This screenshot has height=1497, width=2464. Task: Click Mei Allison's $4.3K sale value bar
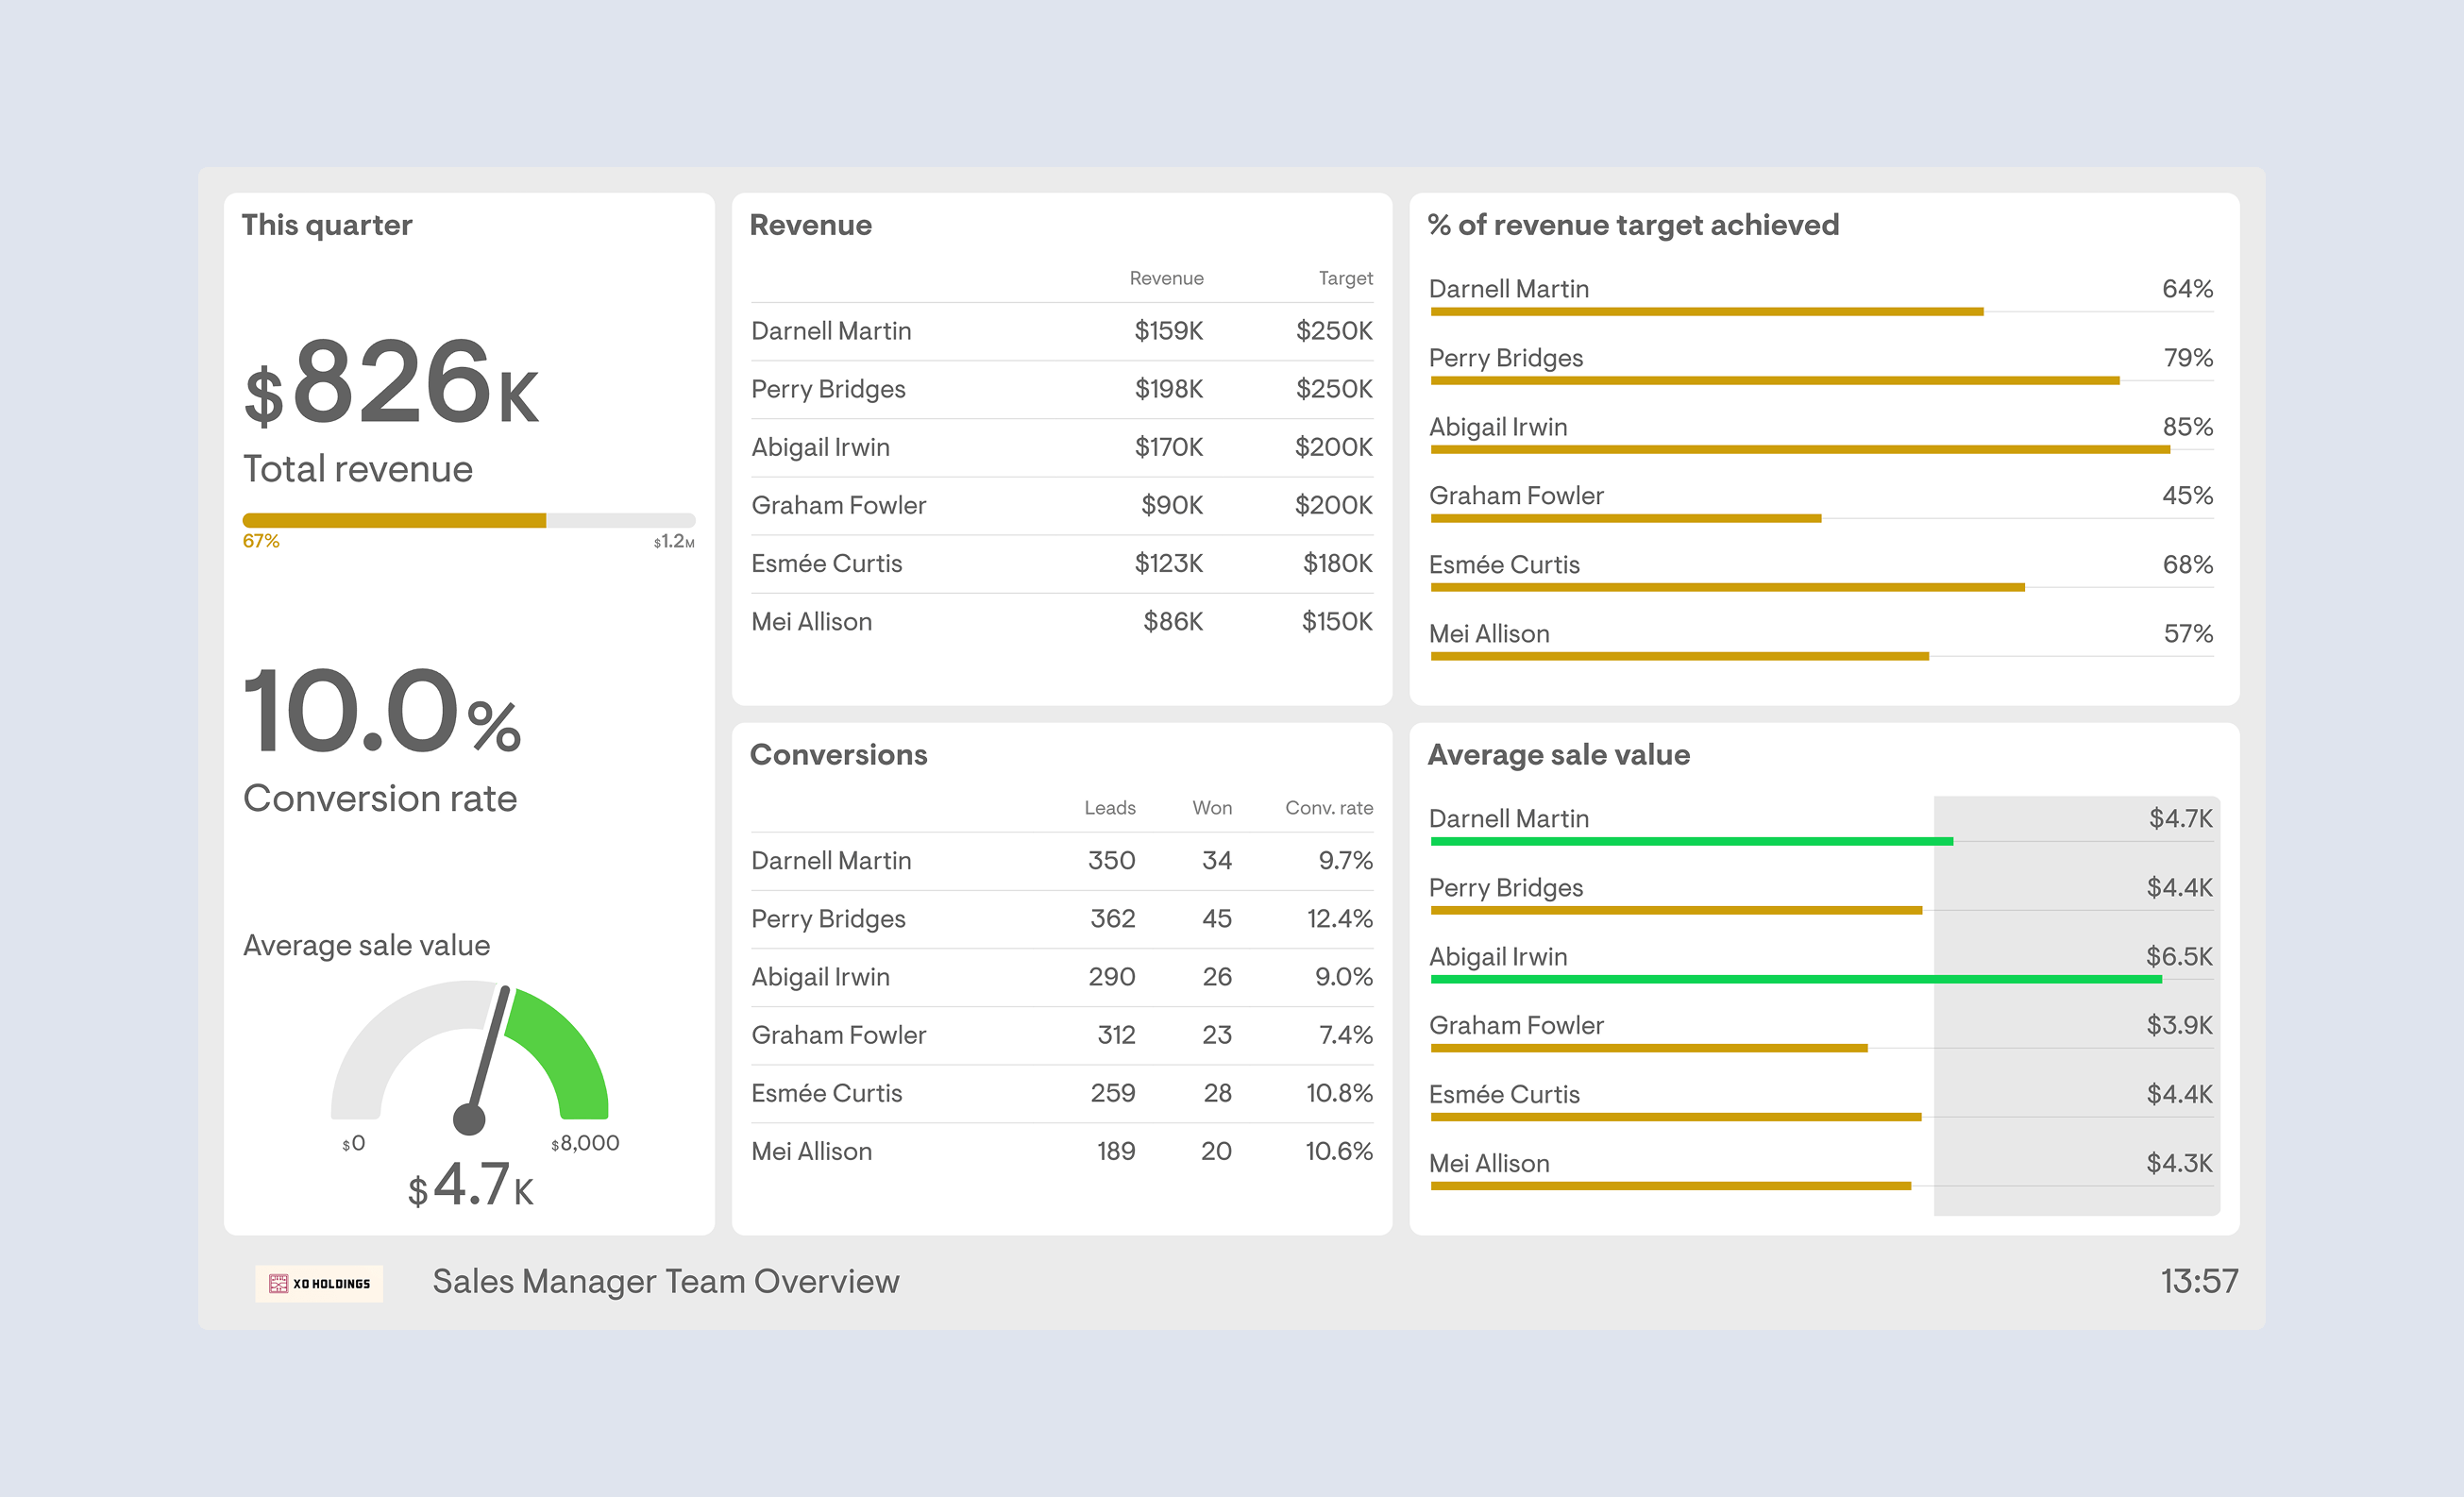click(x=1670, y=1186)
